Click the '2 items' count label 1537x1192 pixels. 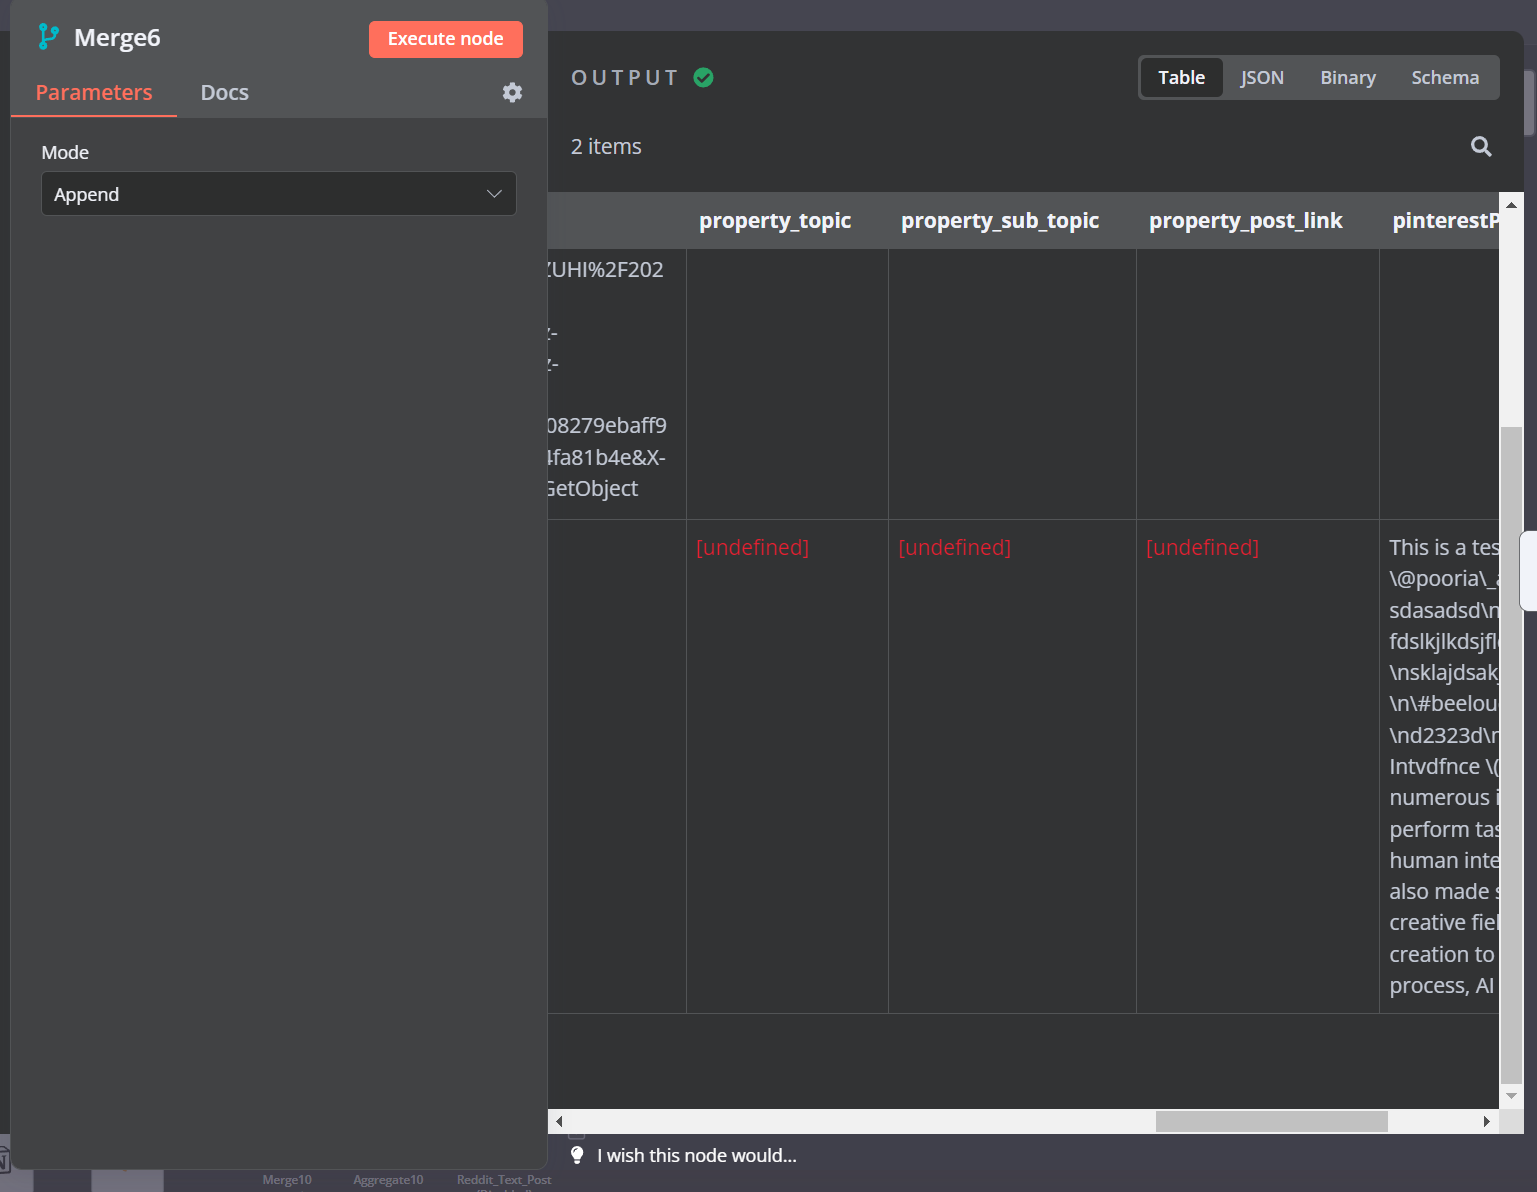606,147
